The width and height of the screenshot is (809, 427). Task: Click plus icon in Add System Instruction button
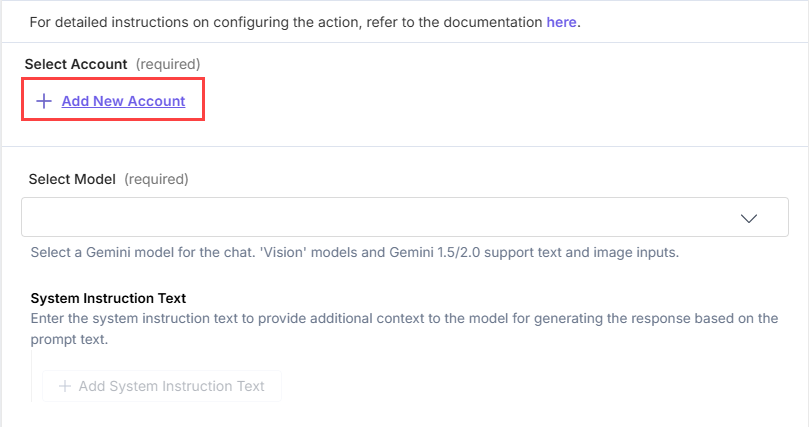coord(65,386)
